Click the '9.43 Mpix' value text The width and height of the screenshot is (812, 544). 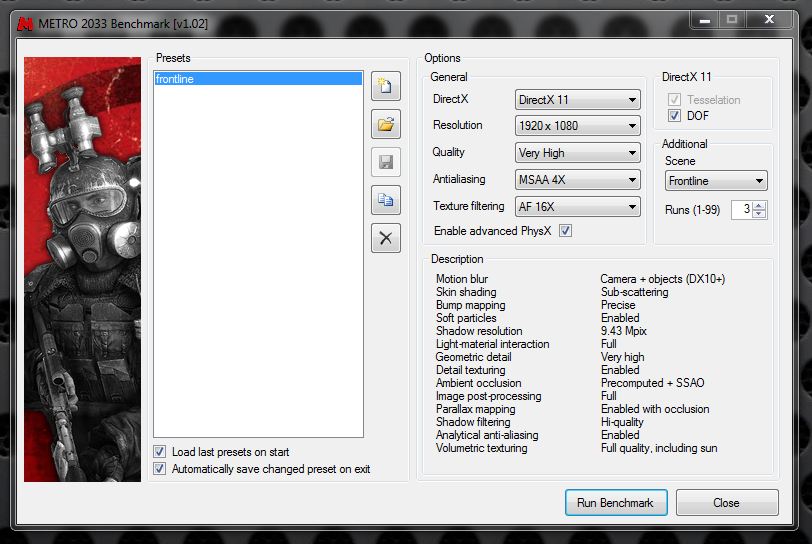tap(624, 331)
